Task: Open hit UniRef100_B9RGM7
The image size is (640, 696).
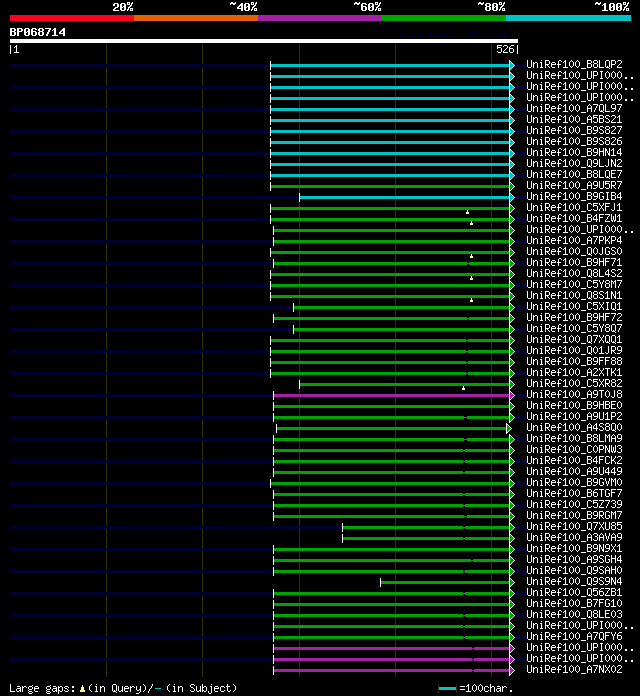Action: click(x=574, y=516)
